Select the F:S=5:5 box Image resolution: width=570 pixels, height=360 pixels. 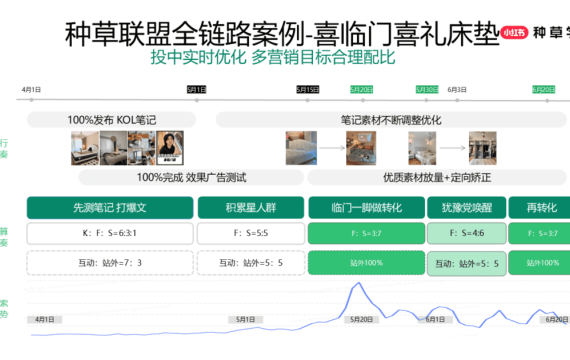[x=251, y=233]
